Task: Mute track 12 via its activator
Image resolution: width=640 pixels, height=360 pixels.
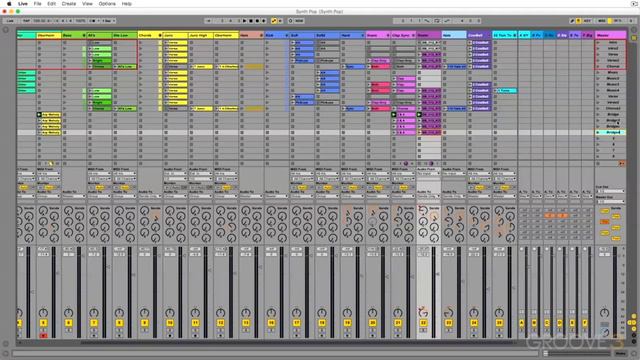Action: click(220, 323)
